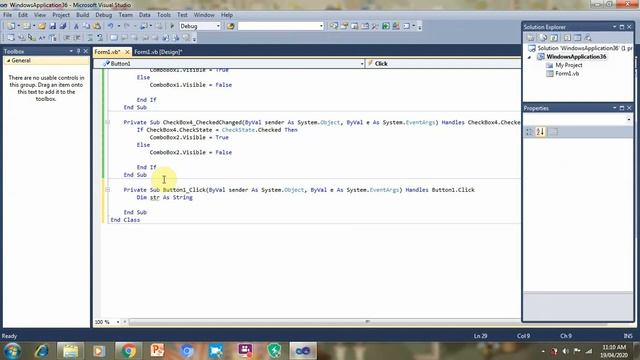Image resolution: width=640 pixels, height=360 pixels.
Task: Open the Data menu
Action: point(144,15)
